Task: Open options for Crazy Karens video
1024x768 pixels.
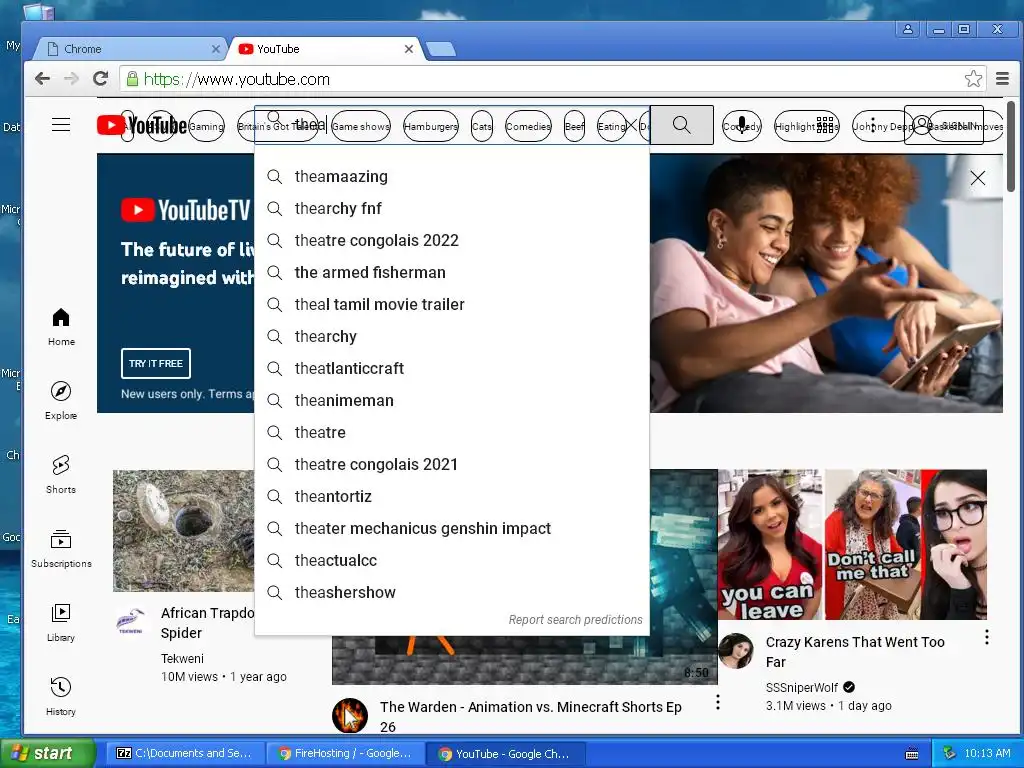Action: [986, 637]
